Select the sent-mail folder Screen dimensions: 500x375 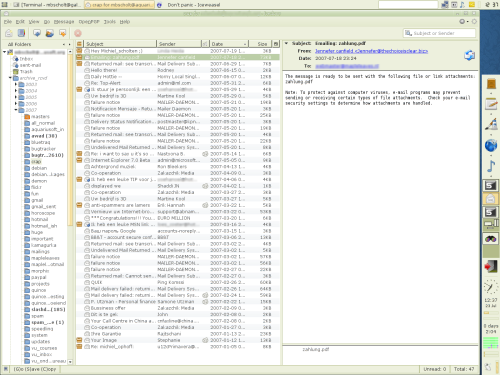point(30,65)
